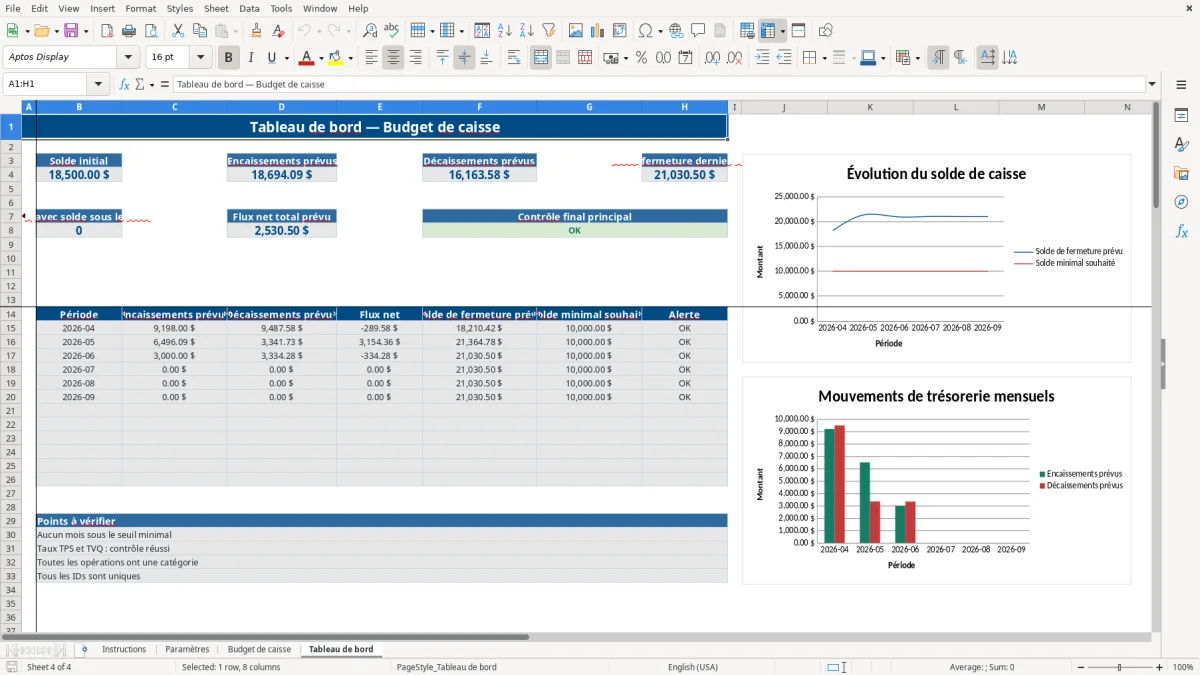1200x675 pixels.
Task: Click zoom out minus button
Action: [x=1079, y=667]
